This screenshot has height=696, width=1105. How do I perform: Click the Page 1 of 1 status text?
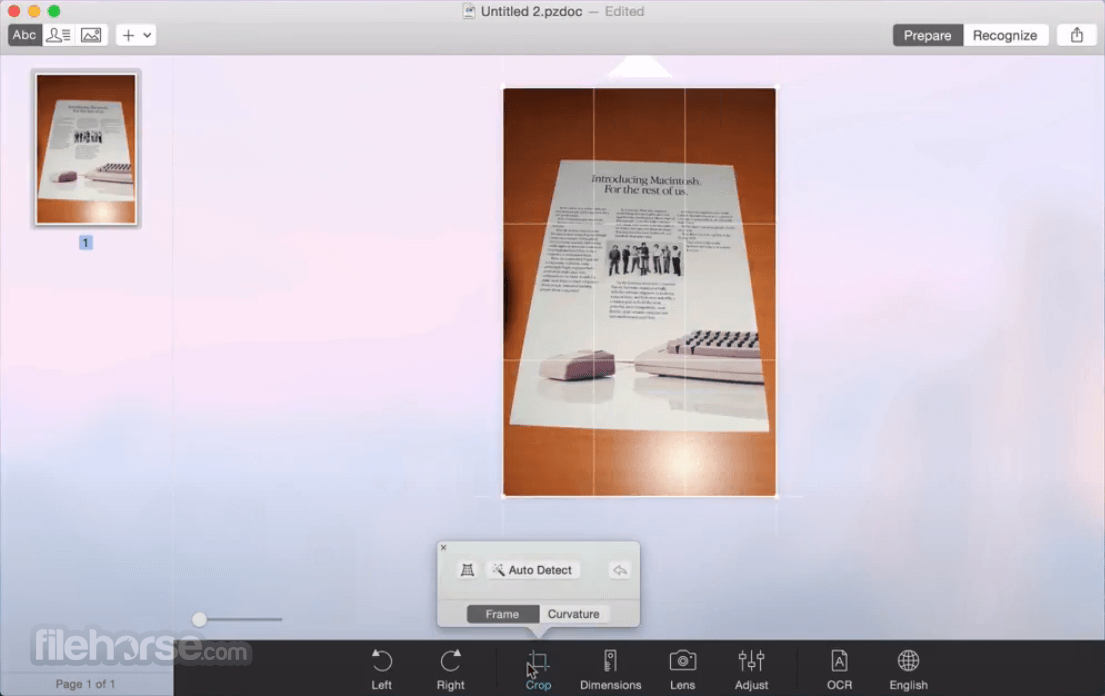tap(85, 684)
